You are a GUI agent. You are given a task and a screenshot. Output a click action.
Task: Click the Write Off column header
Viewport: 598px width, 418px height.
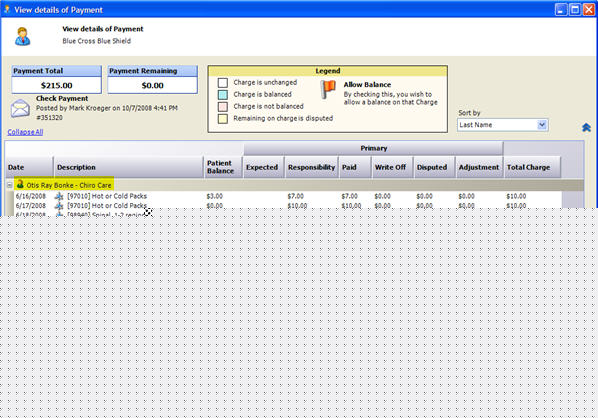[392, 167]
